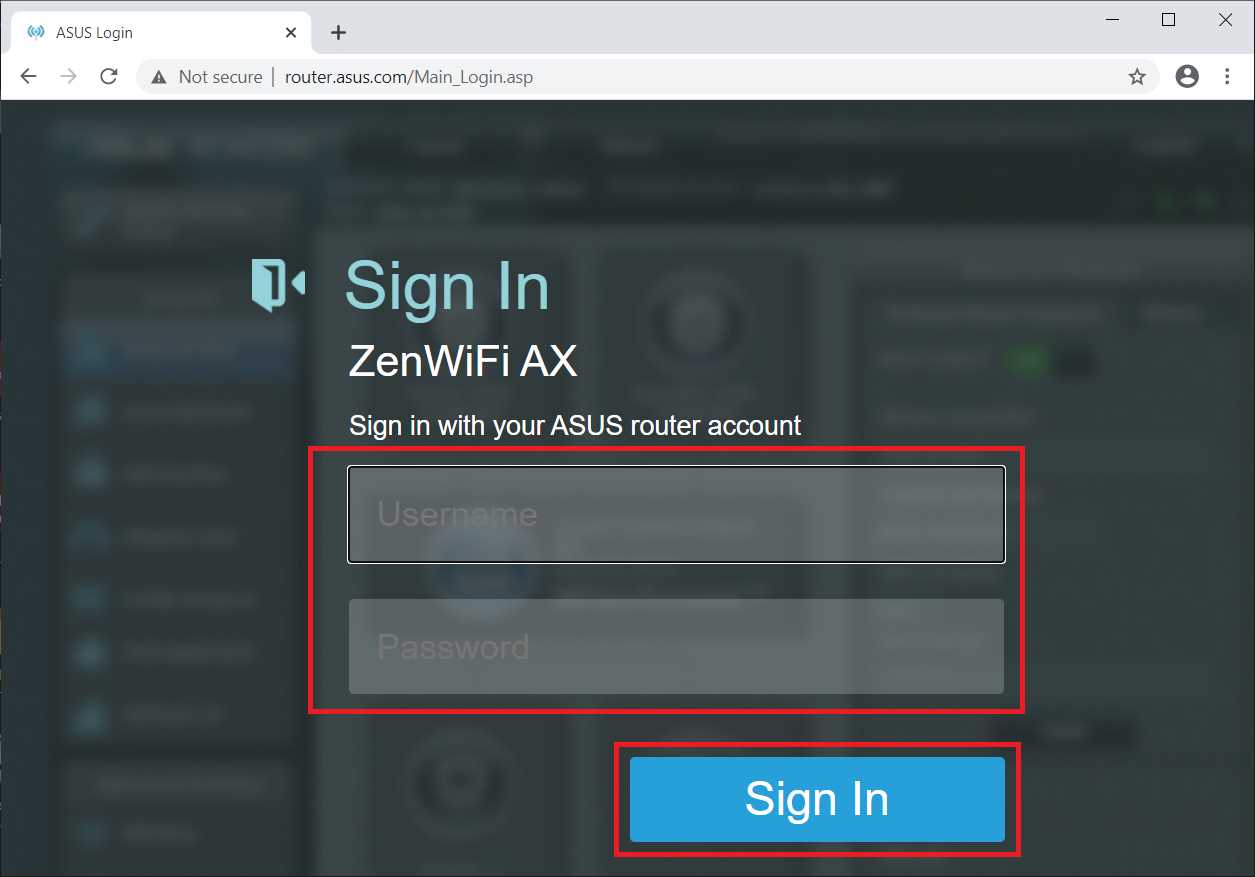
Task: Reload the router login page
Action: point(109,77)
